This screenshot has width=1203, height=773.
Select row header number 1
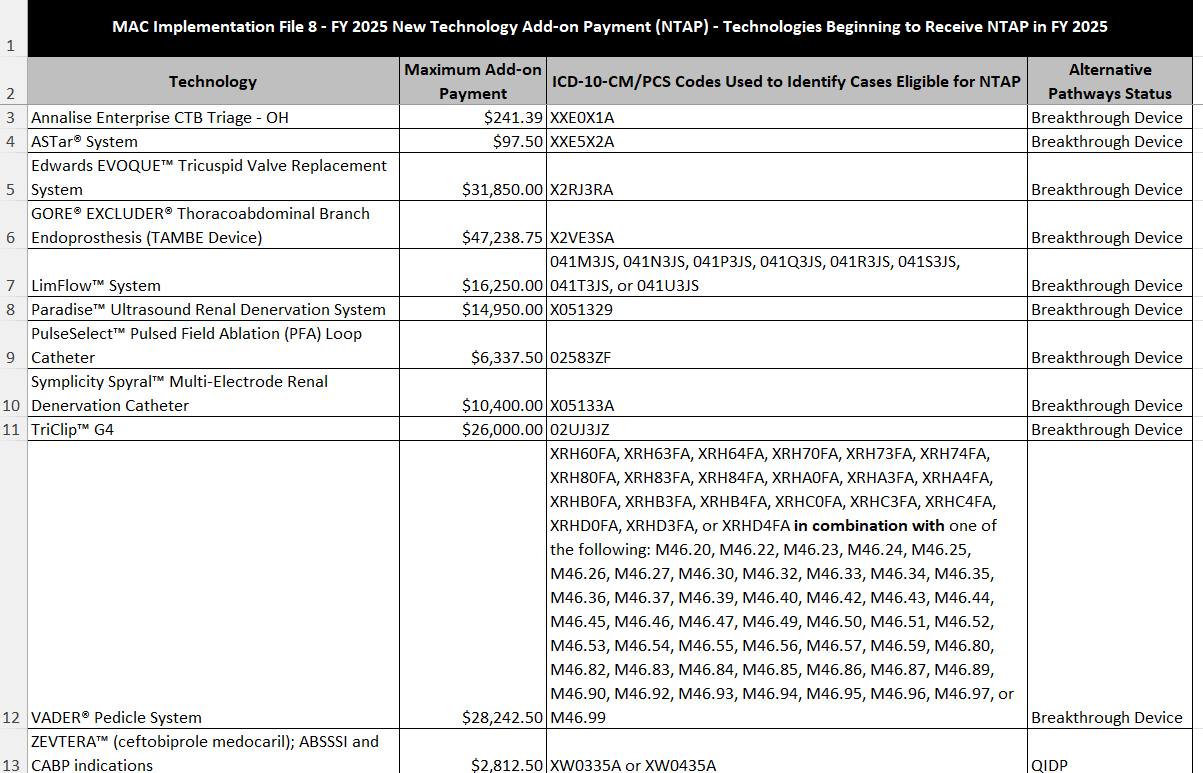click(13, 28)
